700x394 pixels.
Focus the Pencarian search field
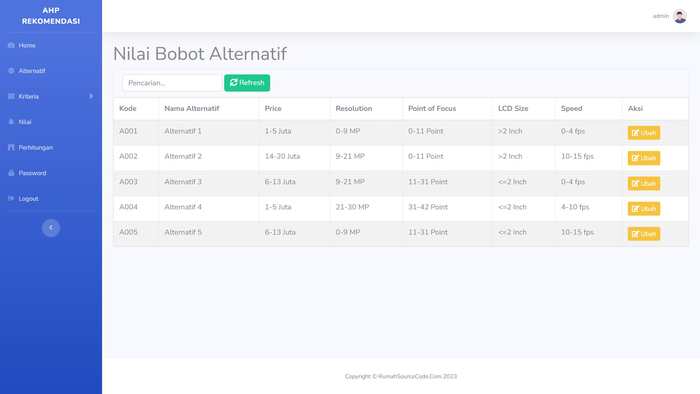click(172, 83)
